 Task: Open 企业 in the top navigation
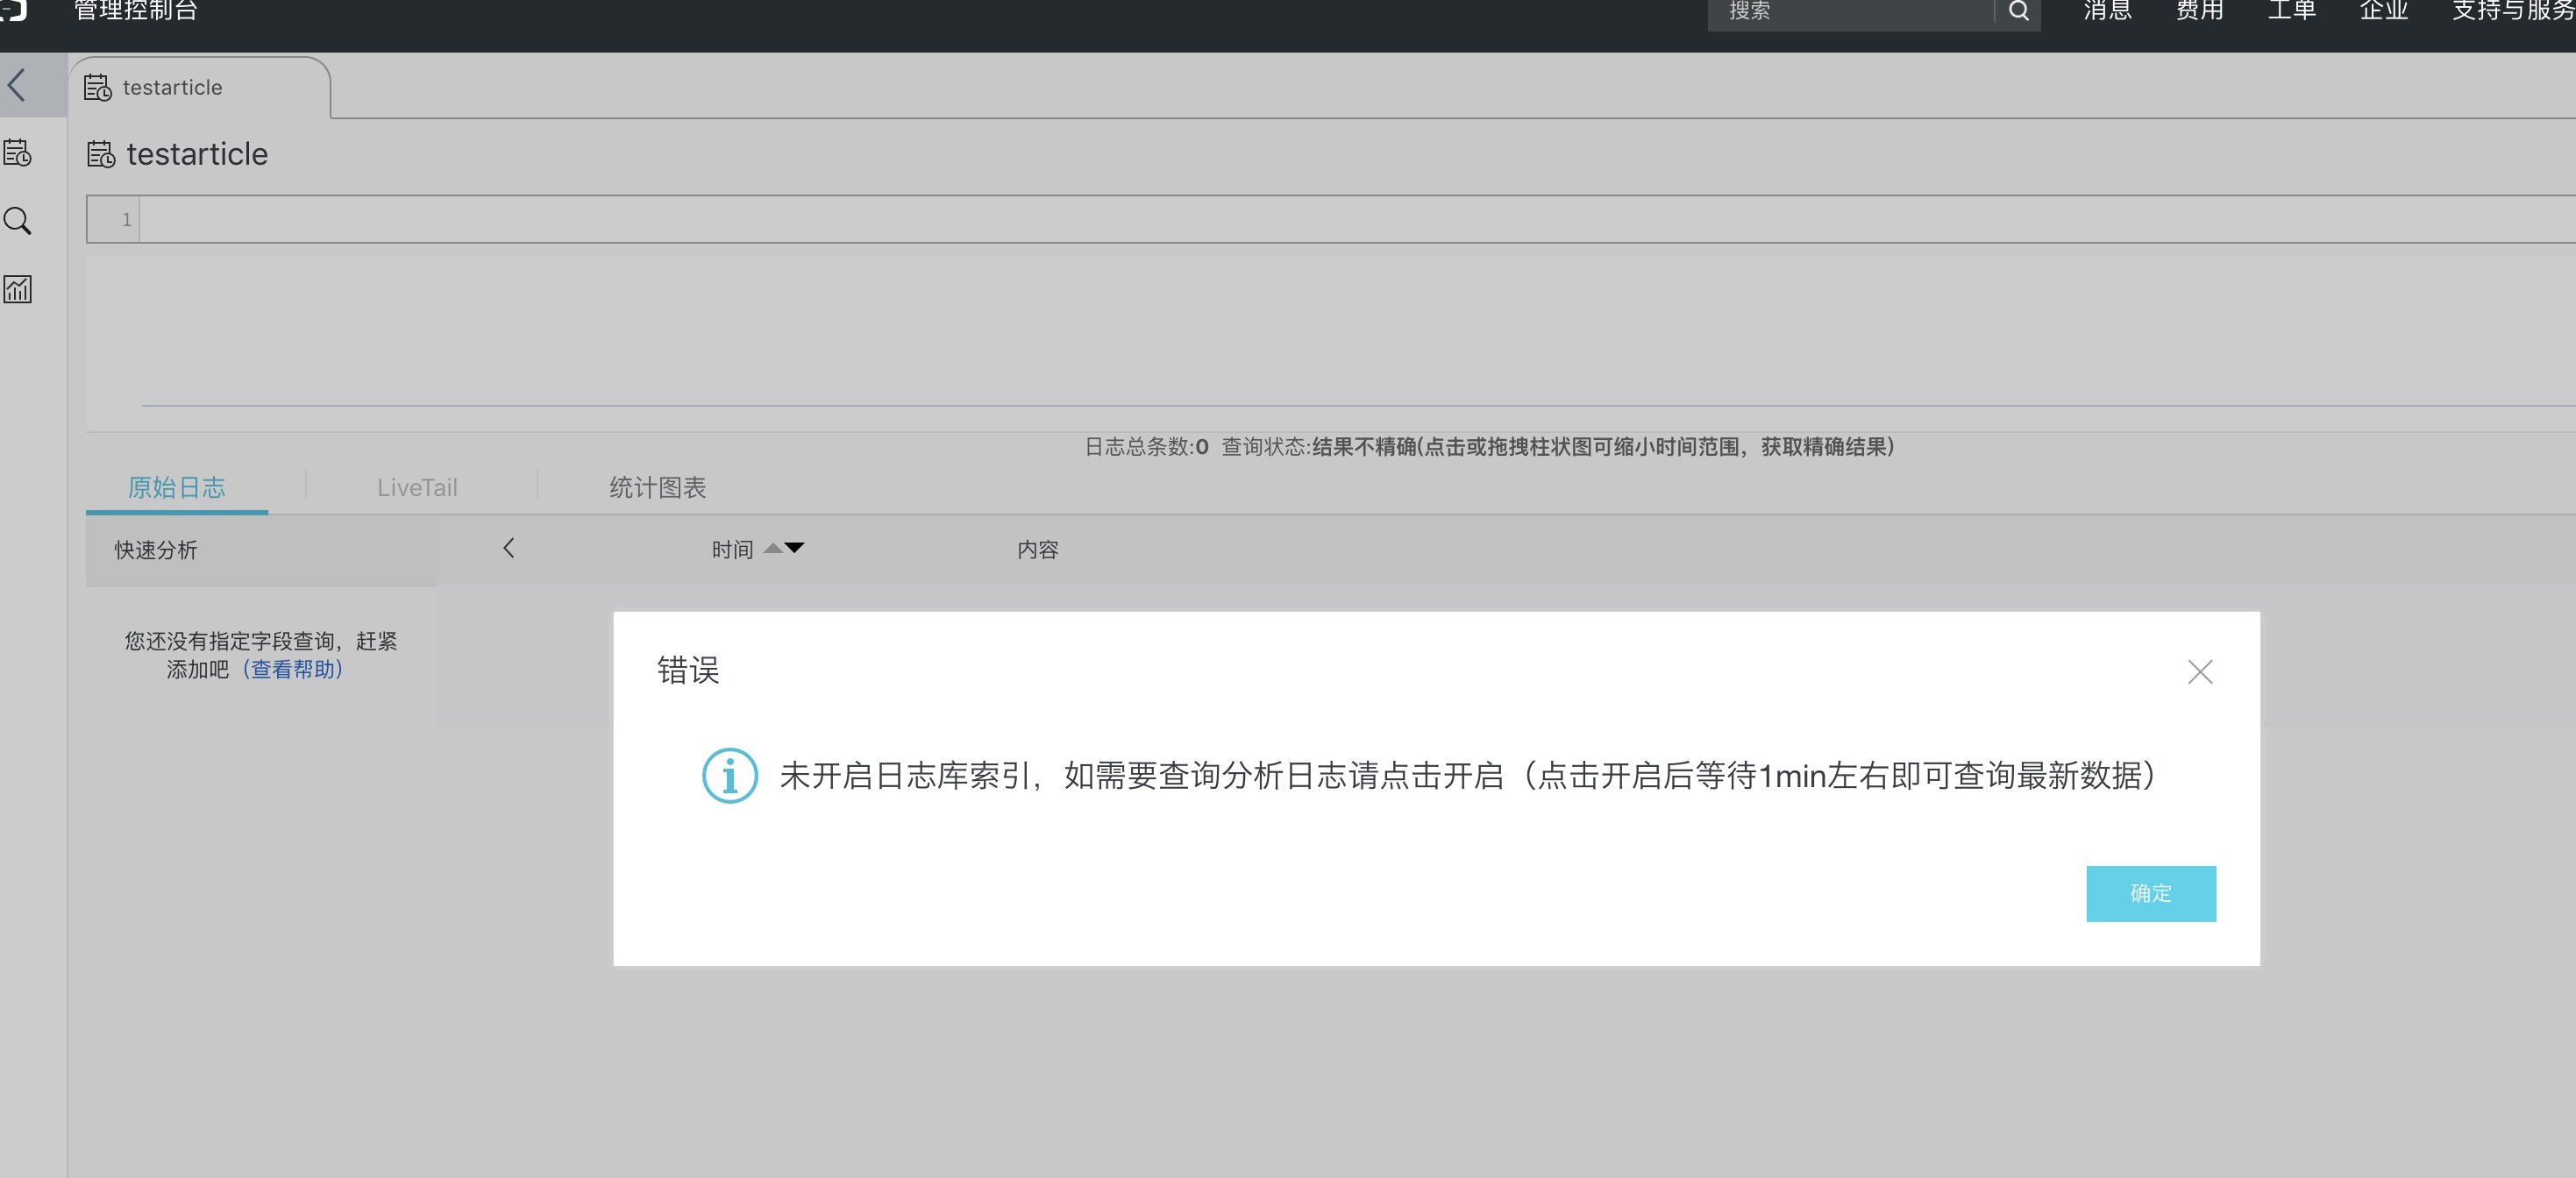(x=2383, y=11)
